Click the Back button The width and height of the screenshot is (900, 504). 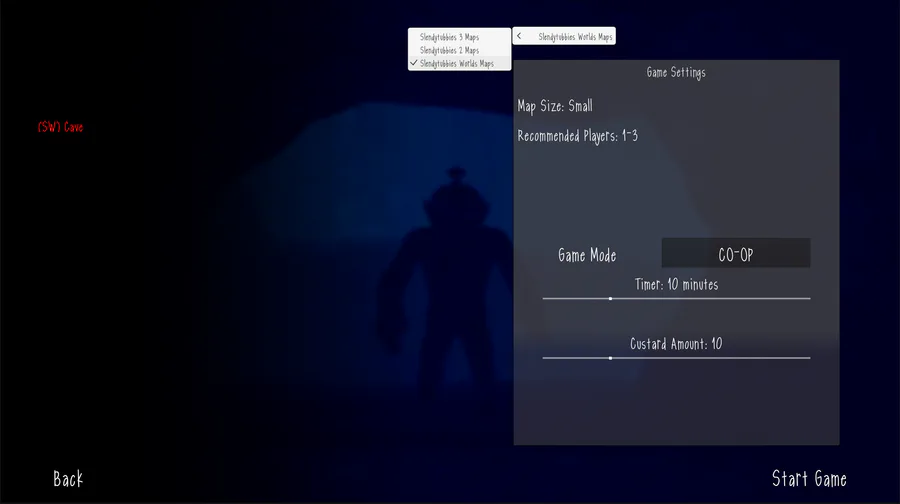coord(68,479)
